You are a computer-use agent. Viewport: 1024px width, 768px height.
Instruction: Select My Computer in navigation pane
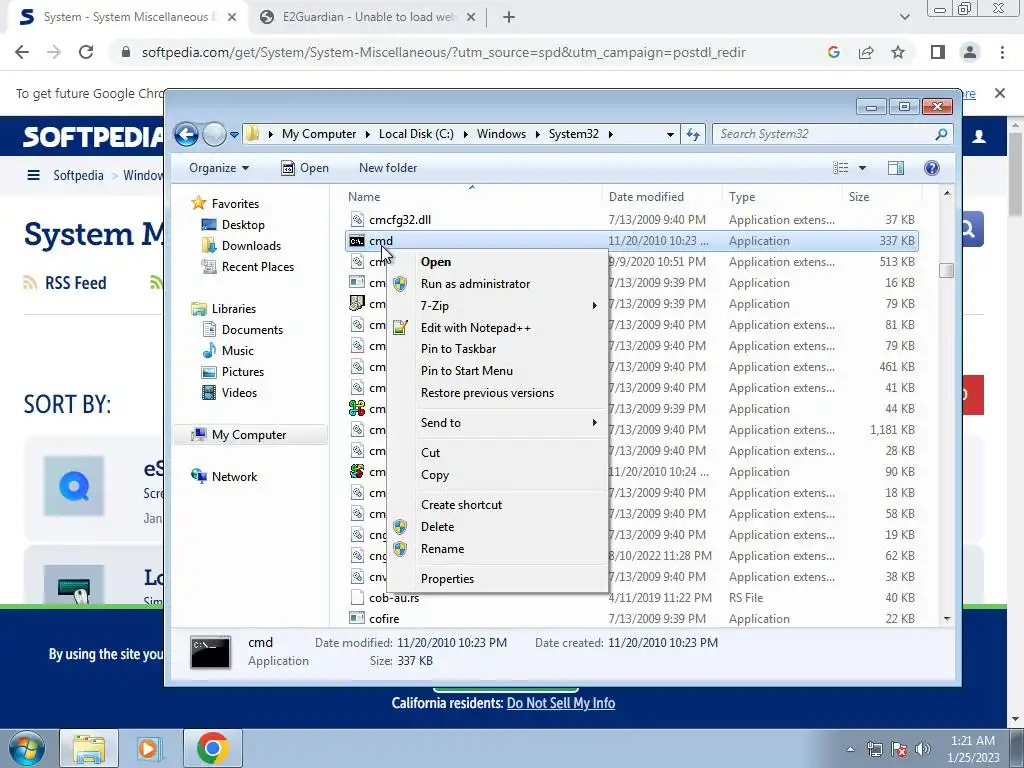click(249, 435)
